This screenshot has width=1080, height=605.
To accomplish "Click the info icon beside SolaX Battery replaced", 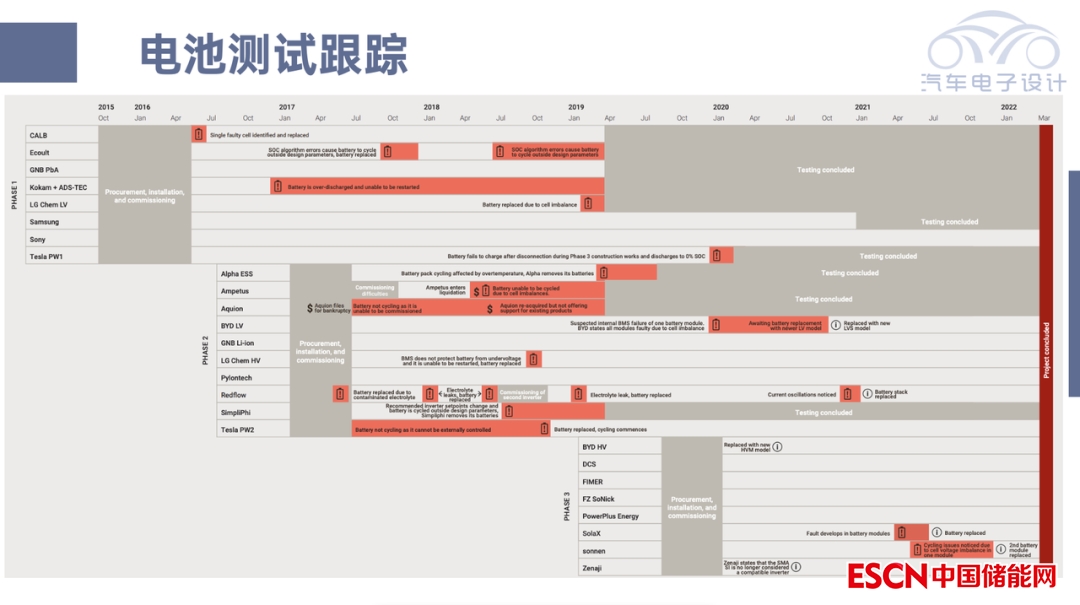I will pos(937,533).
